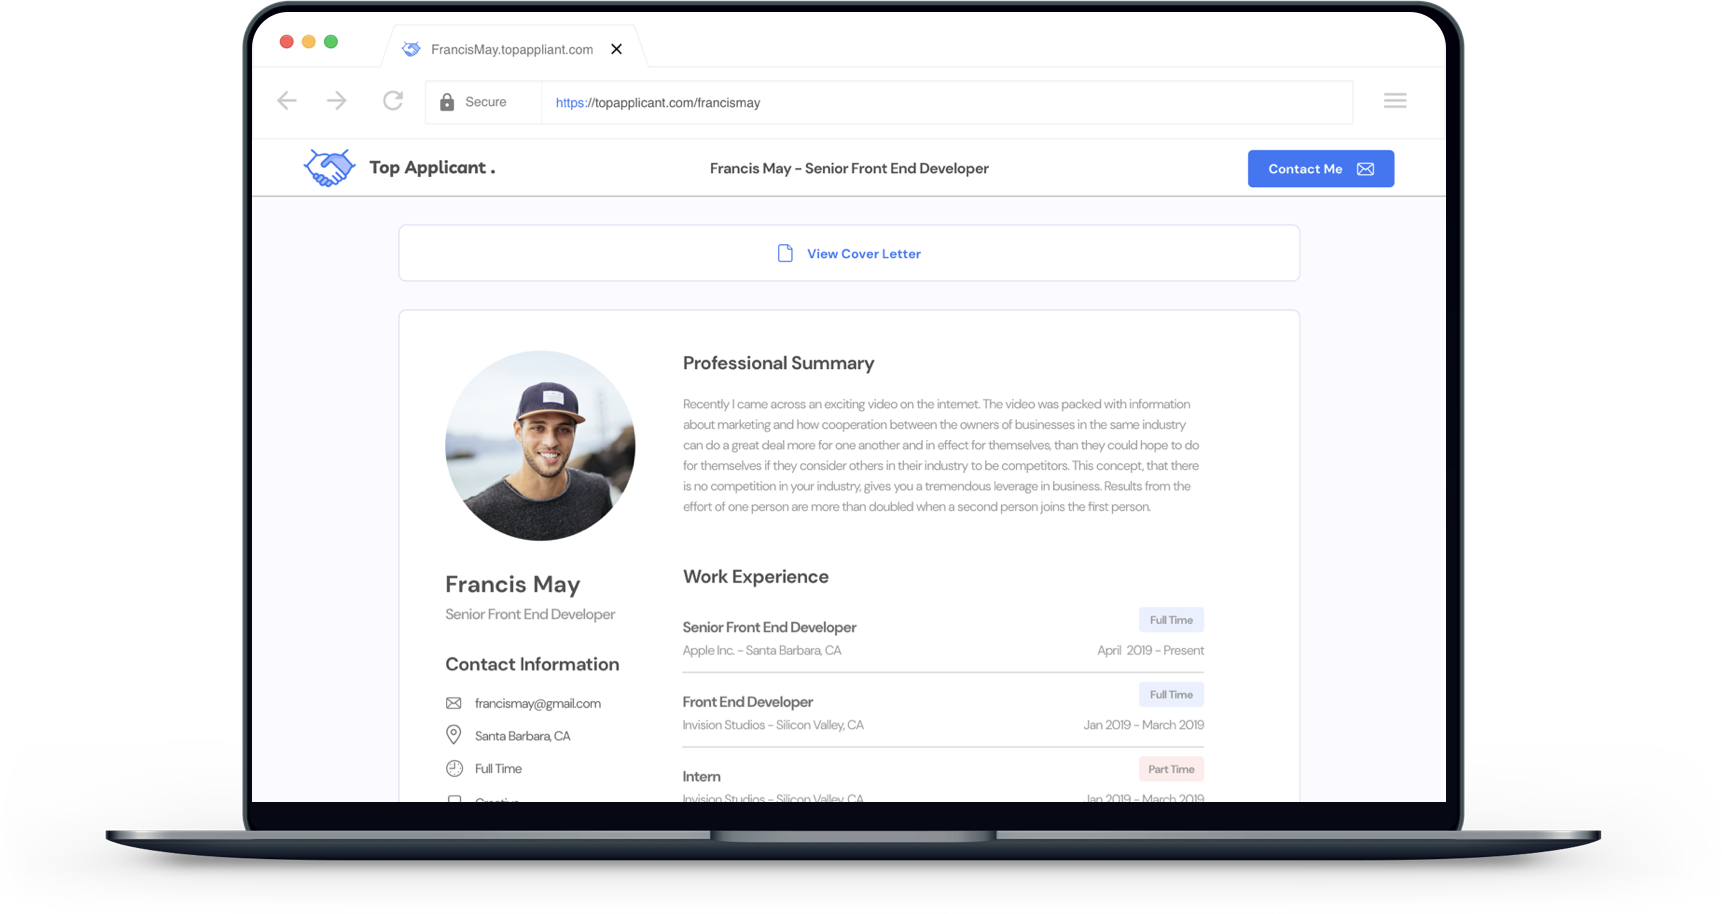Click the browser forward arrow

(x=337, y=101)
